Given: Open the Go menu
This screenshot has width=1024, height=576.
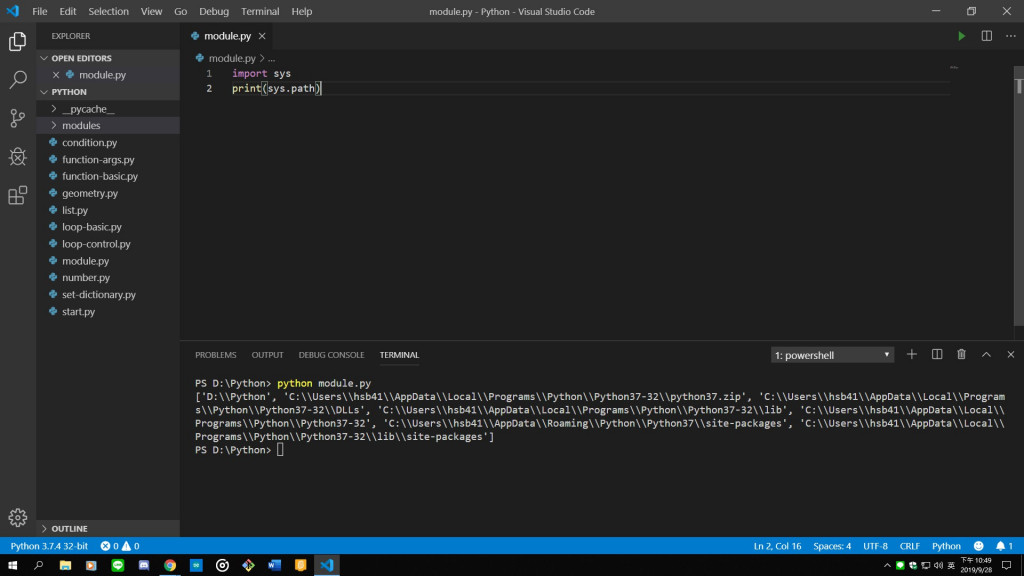Looking at the screenshot, I should [x=181, y=11].
